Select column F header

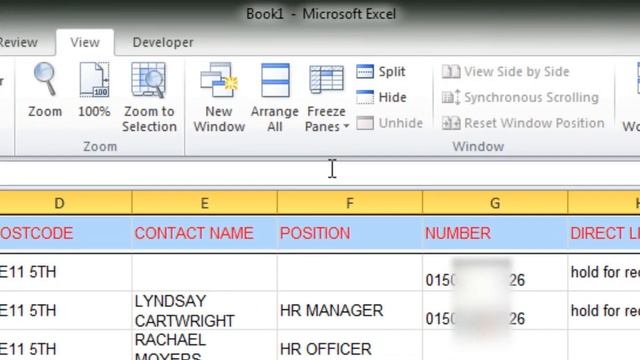point(350,203)
